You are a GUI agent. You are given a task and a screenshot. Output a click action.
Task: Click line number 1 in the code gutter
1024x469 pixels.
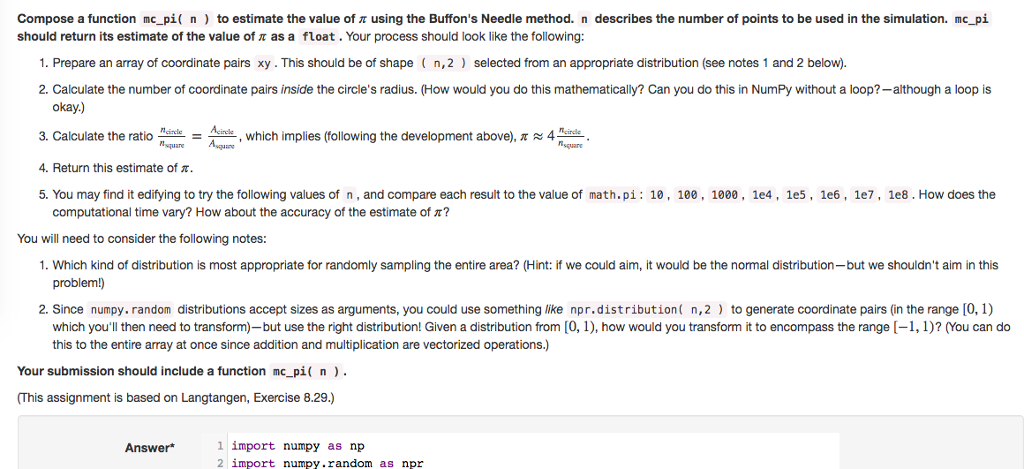point(221,446)
